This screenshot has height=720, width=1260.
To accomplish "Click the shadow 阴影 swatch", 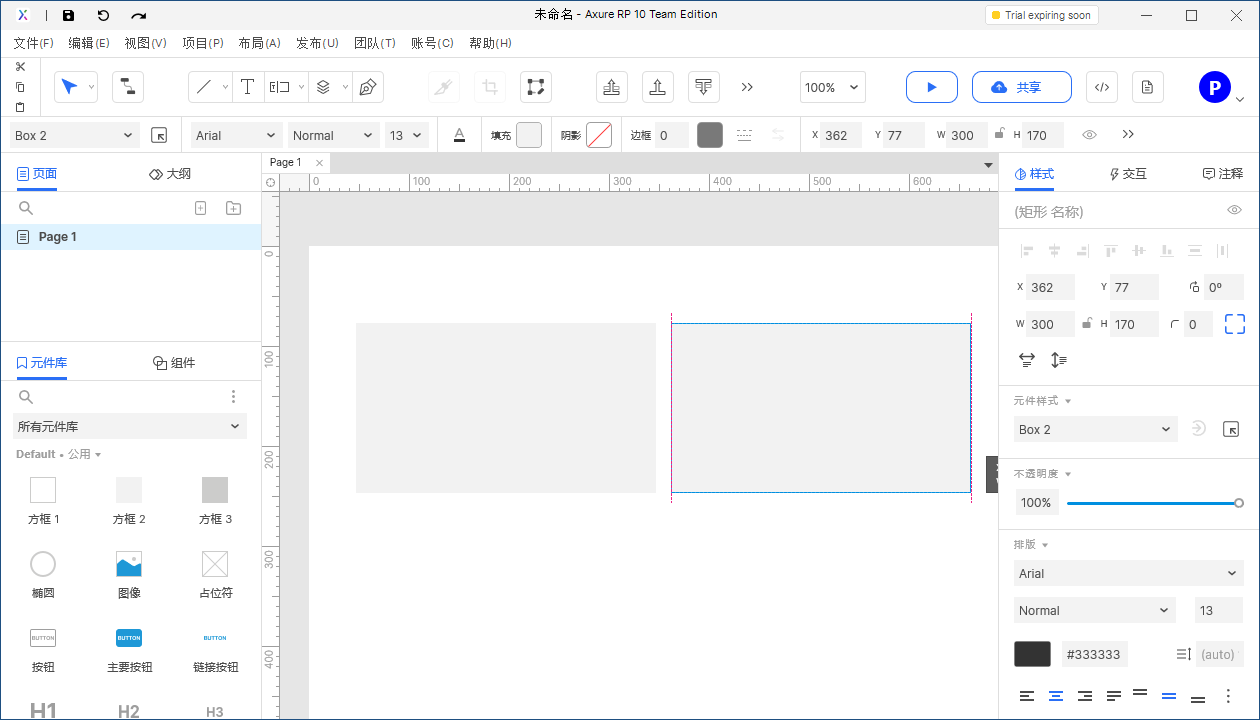I will click(x=599, y=135).
